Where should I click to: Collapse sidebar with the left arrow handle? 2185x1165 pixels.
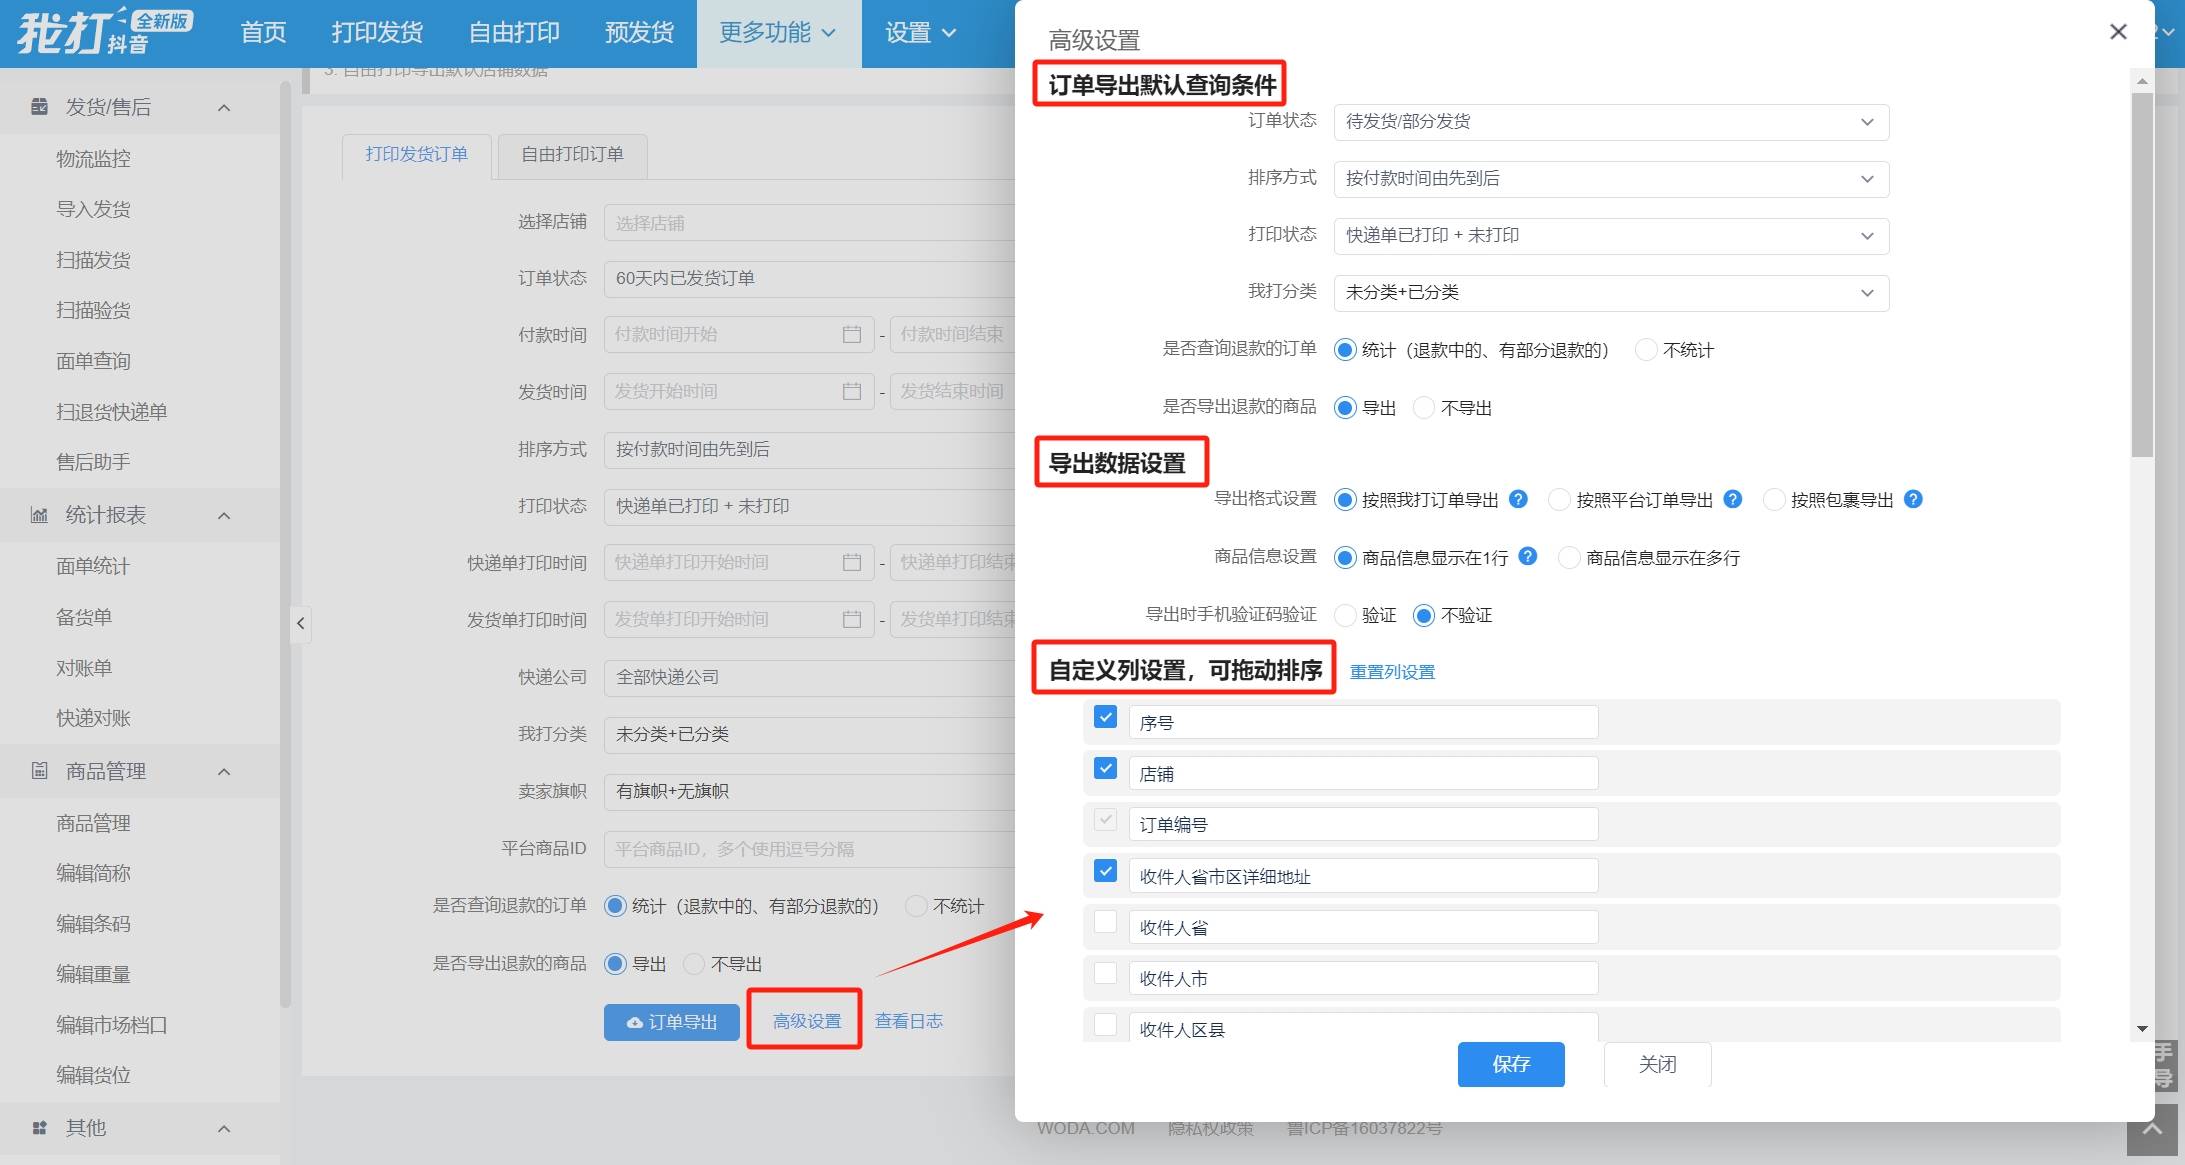300,623
